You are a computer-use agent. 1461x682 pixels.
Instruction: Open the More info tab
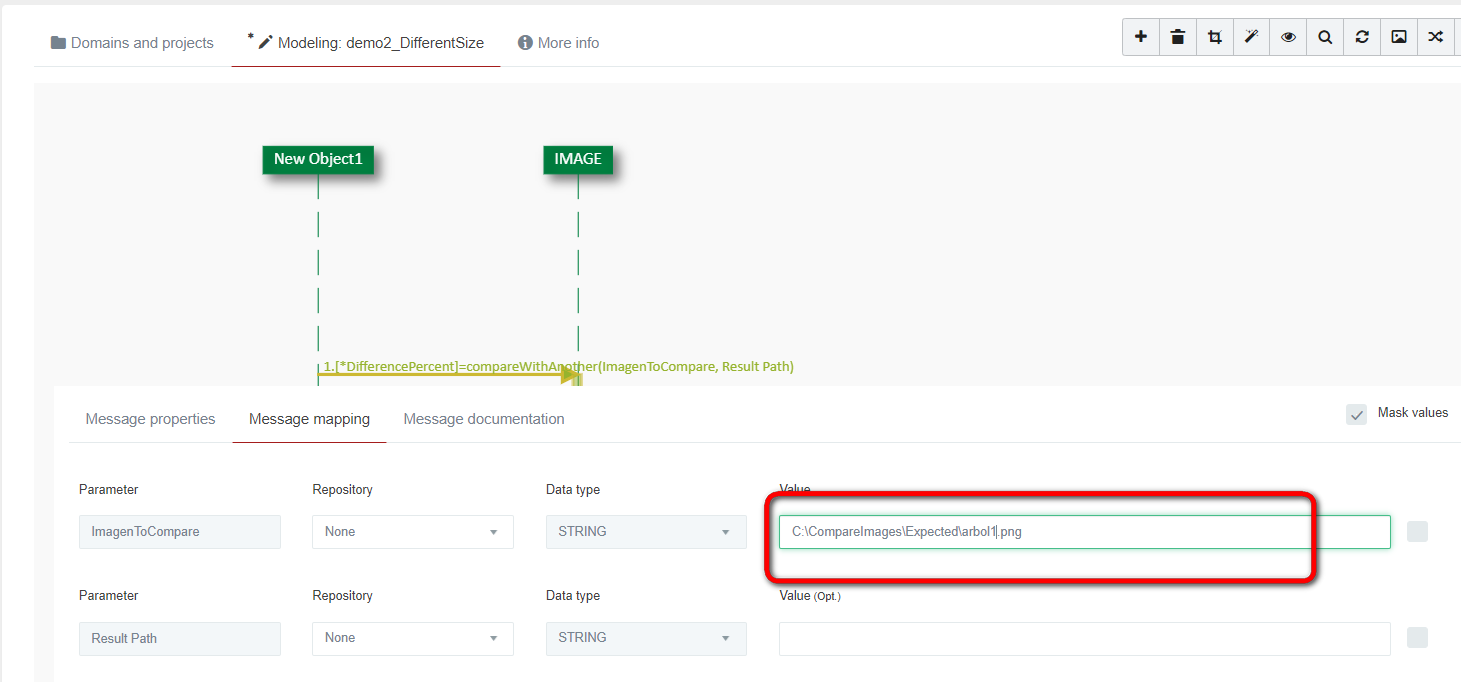coord(559,43)
